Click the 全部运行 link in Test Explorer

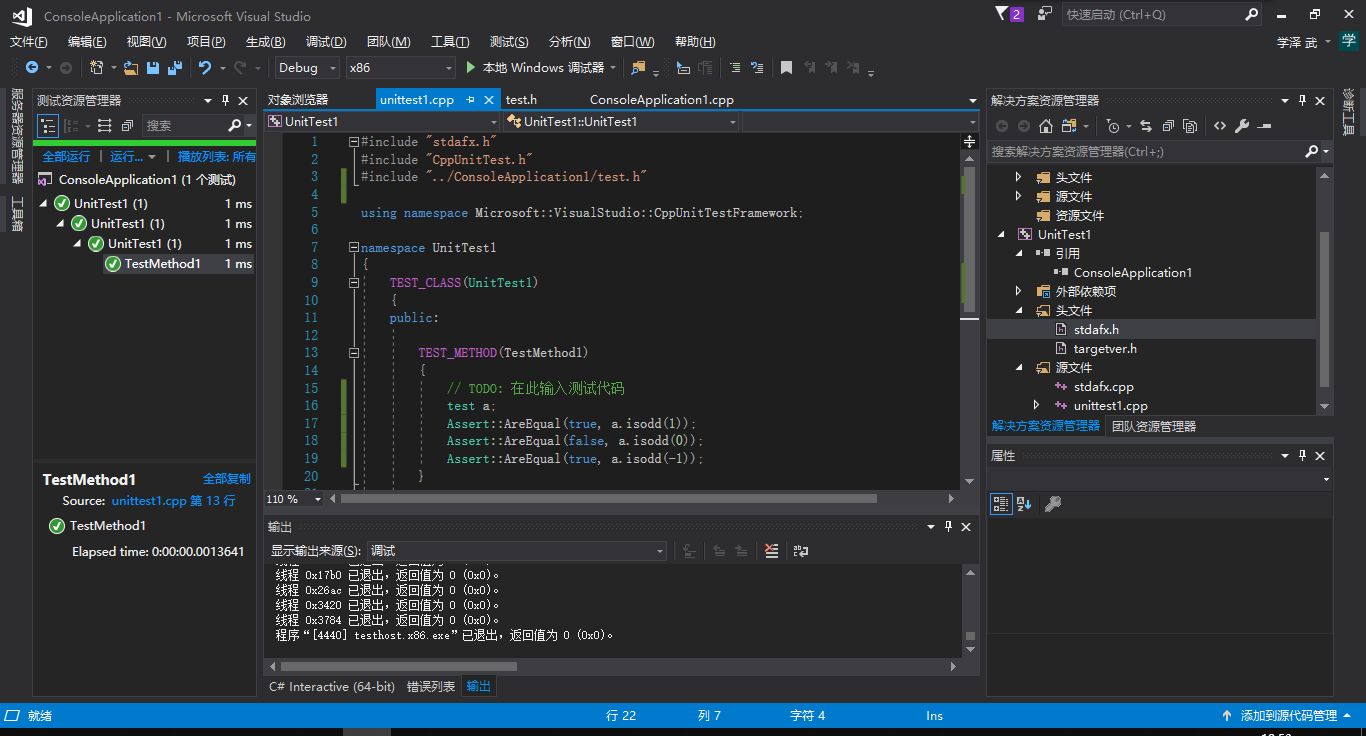[x=66, y=157]
